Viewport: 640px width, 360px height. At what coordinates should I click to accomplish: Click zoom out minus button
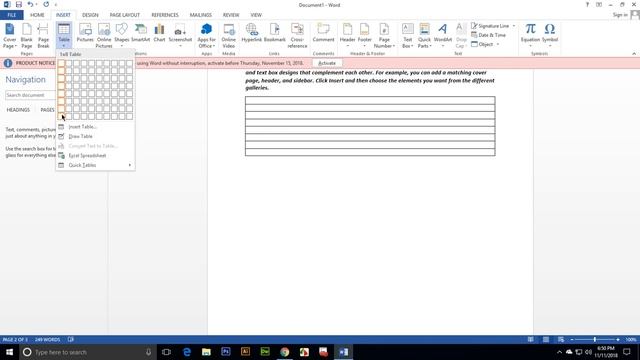pos(572,340)
